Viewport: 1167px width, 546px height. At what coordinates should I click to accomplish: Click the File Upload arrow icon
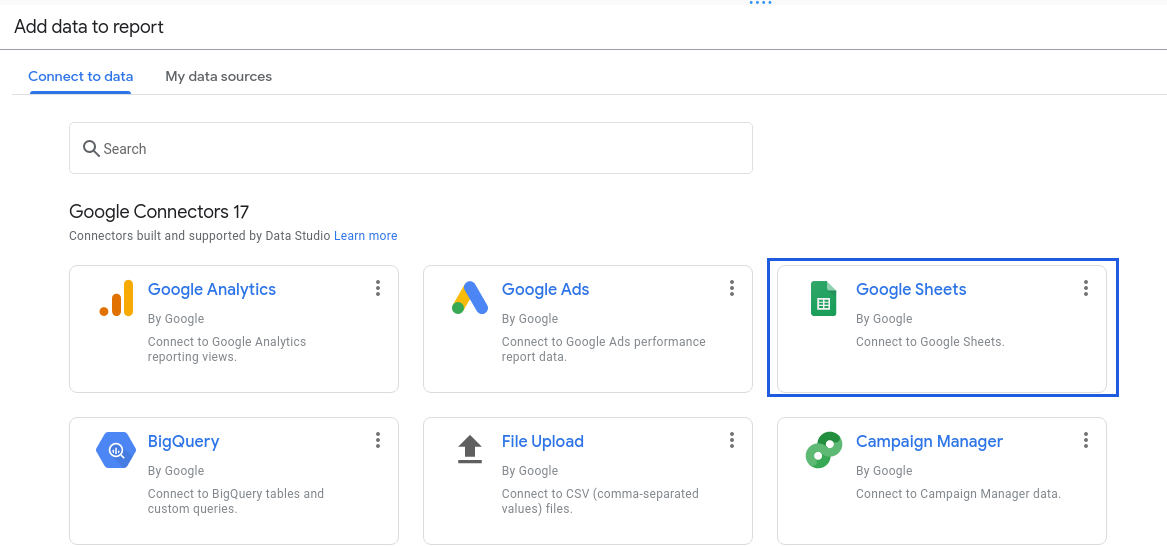tap(470, 449)
